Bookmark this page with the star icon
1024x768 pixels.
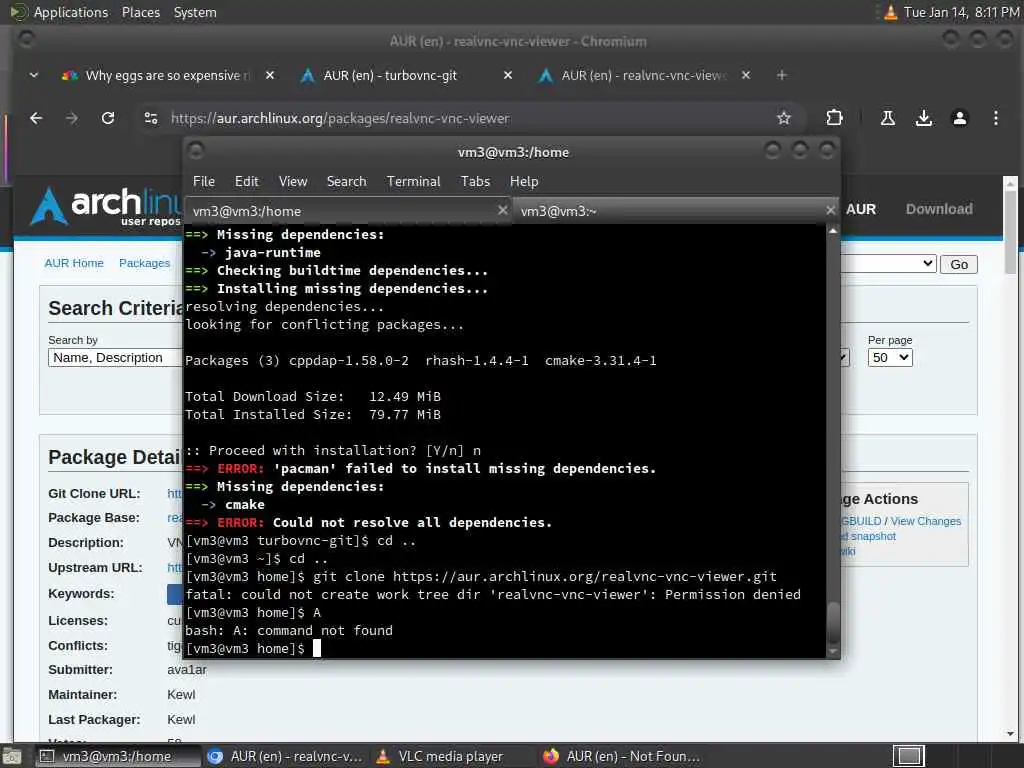pyautogui.click(x=784, y=118)
